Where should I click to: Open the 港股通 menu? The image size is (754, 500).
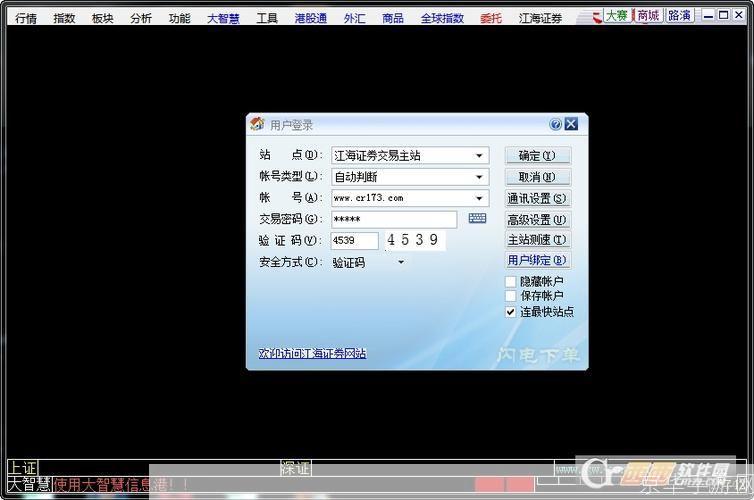coord(311,18)
